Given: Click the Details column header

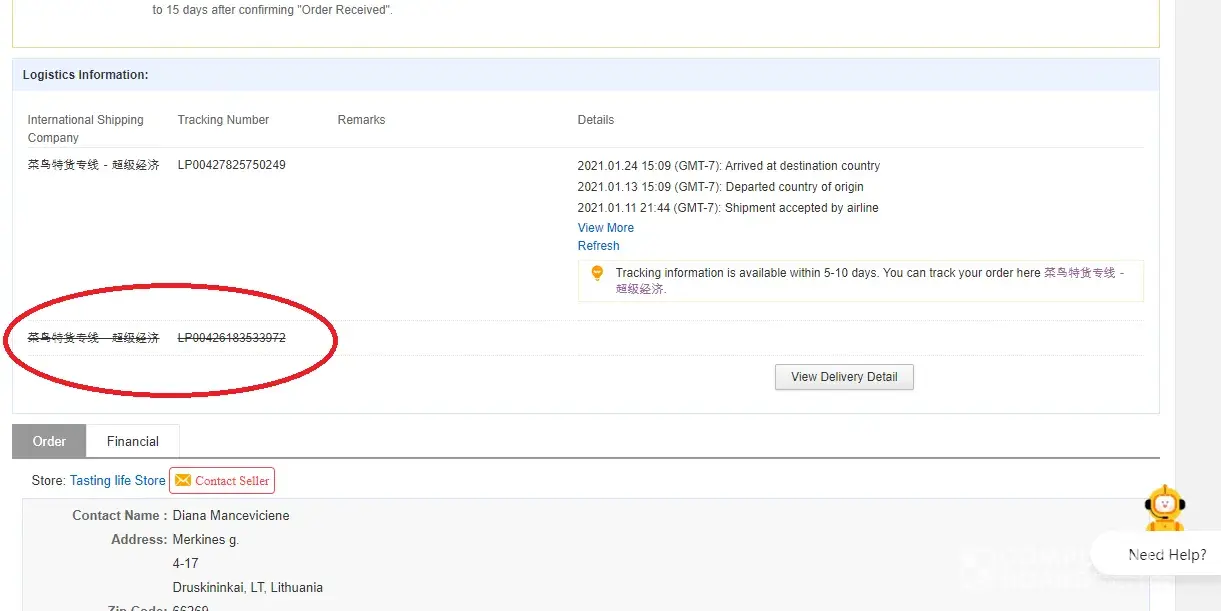Looking at the screenshot, I should tap(595, 120).
